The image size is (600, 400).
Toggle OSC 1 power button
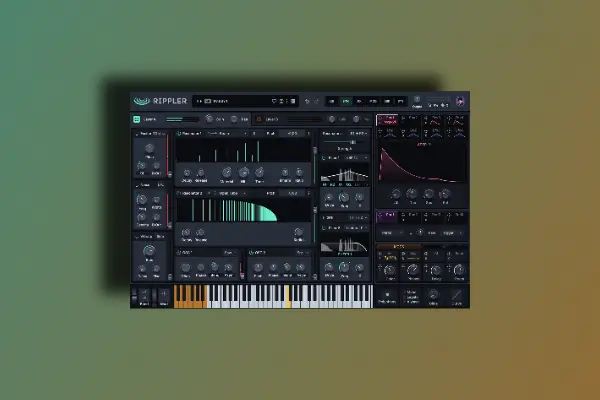coord(179,253)
